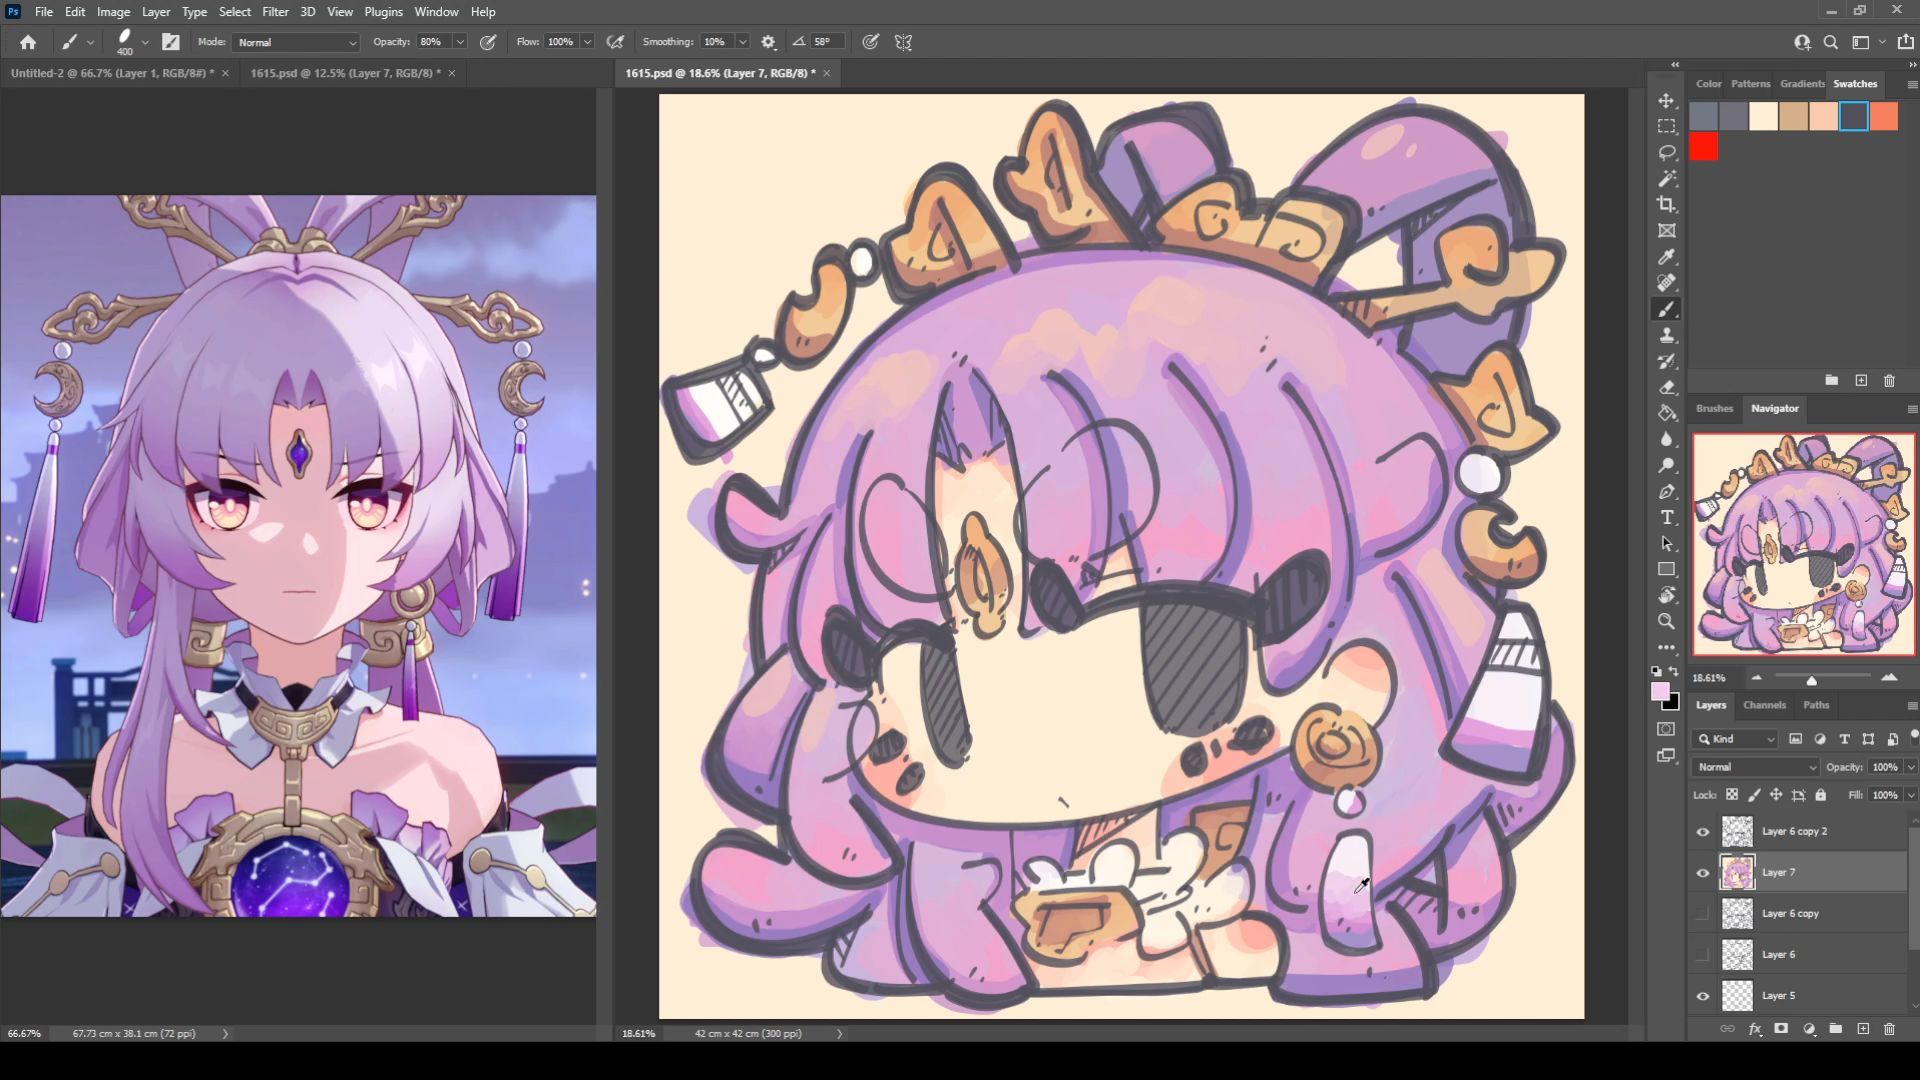
Task: Switch to the Gradients tab
Action: point(1801,84)
